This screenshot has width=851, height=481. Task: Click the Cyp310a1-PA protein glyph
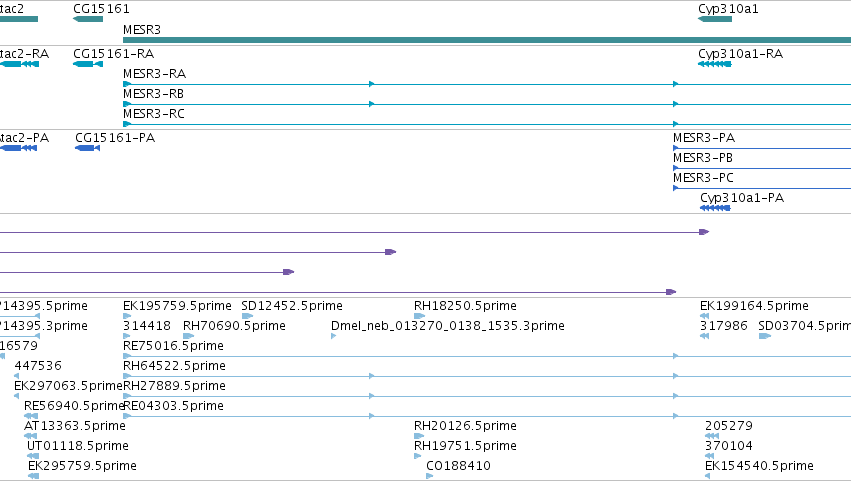(715, 208)
